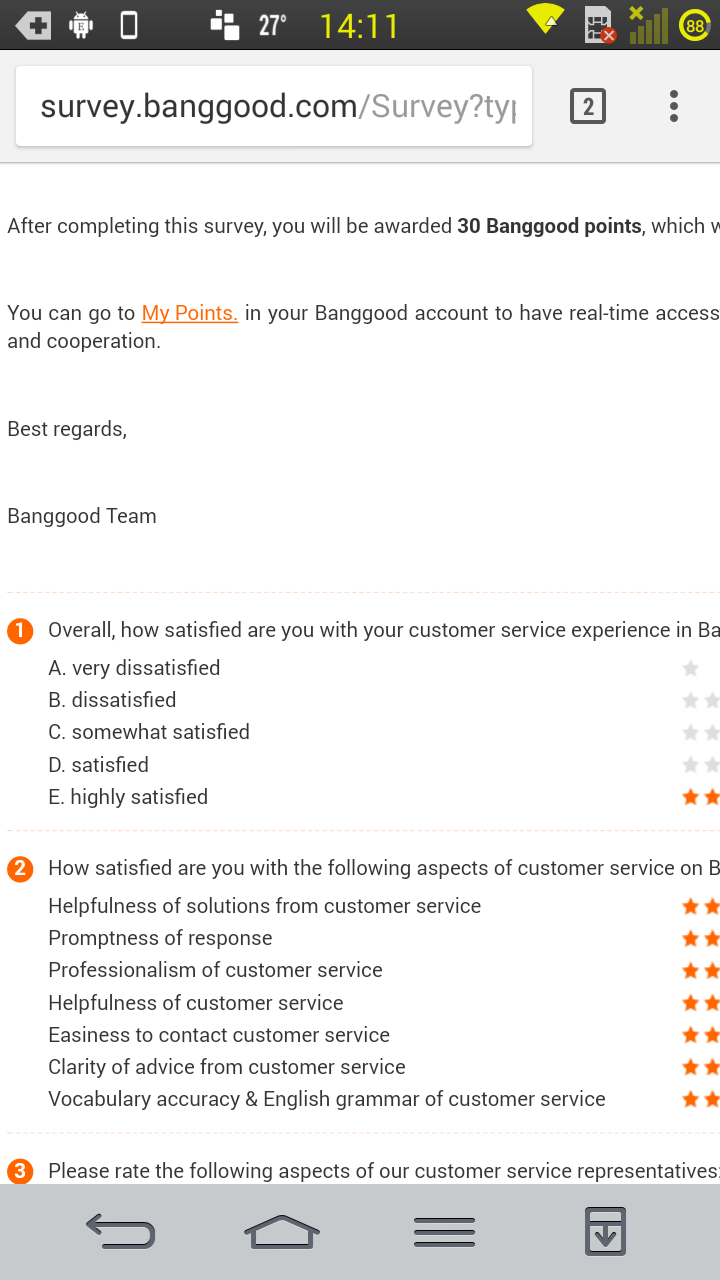Tap the Android debug status bar icon
The width and height of the screenshot is (720, 1280).
pyautogui.click(x=81, y=25)
